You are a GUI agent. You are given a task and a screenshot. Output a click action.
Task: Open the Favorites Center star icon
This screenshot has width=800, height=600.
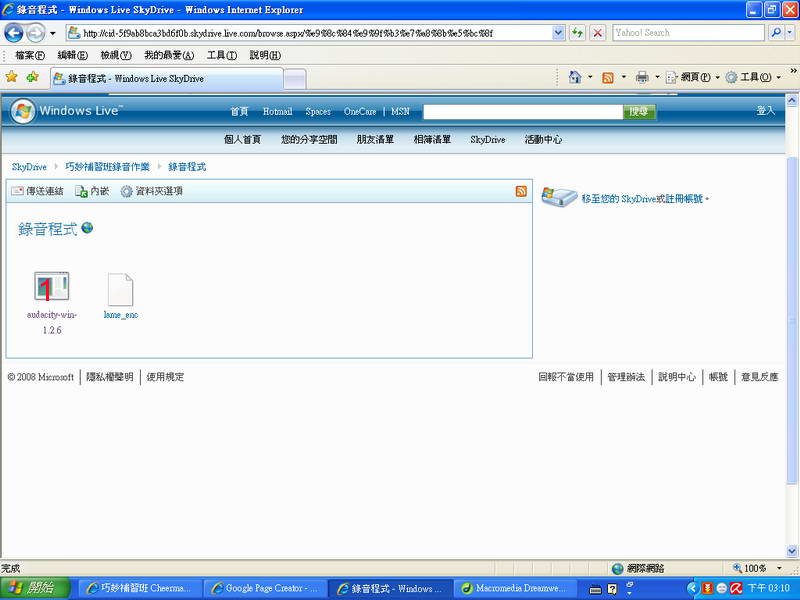pos(12,77)
